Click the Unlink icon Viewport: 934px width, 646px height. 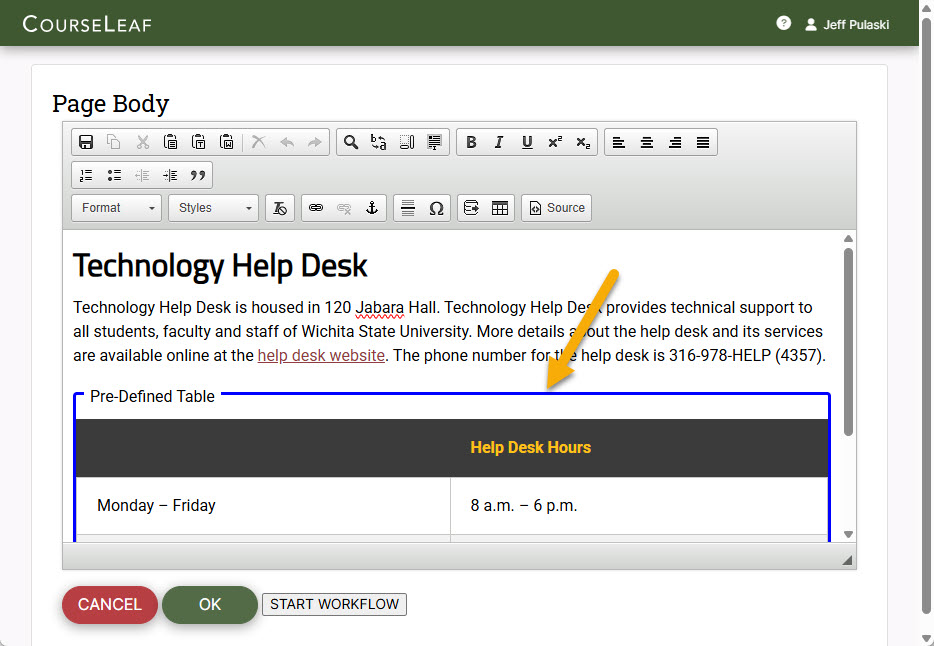(x=344, y=208)
